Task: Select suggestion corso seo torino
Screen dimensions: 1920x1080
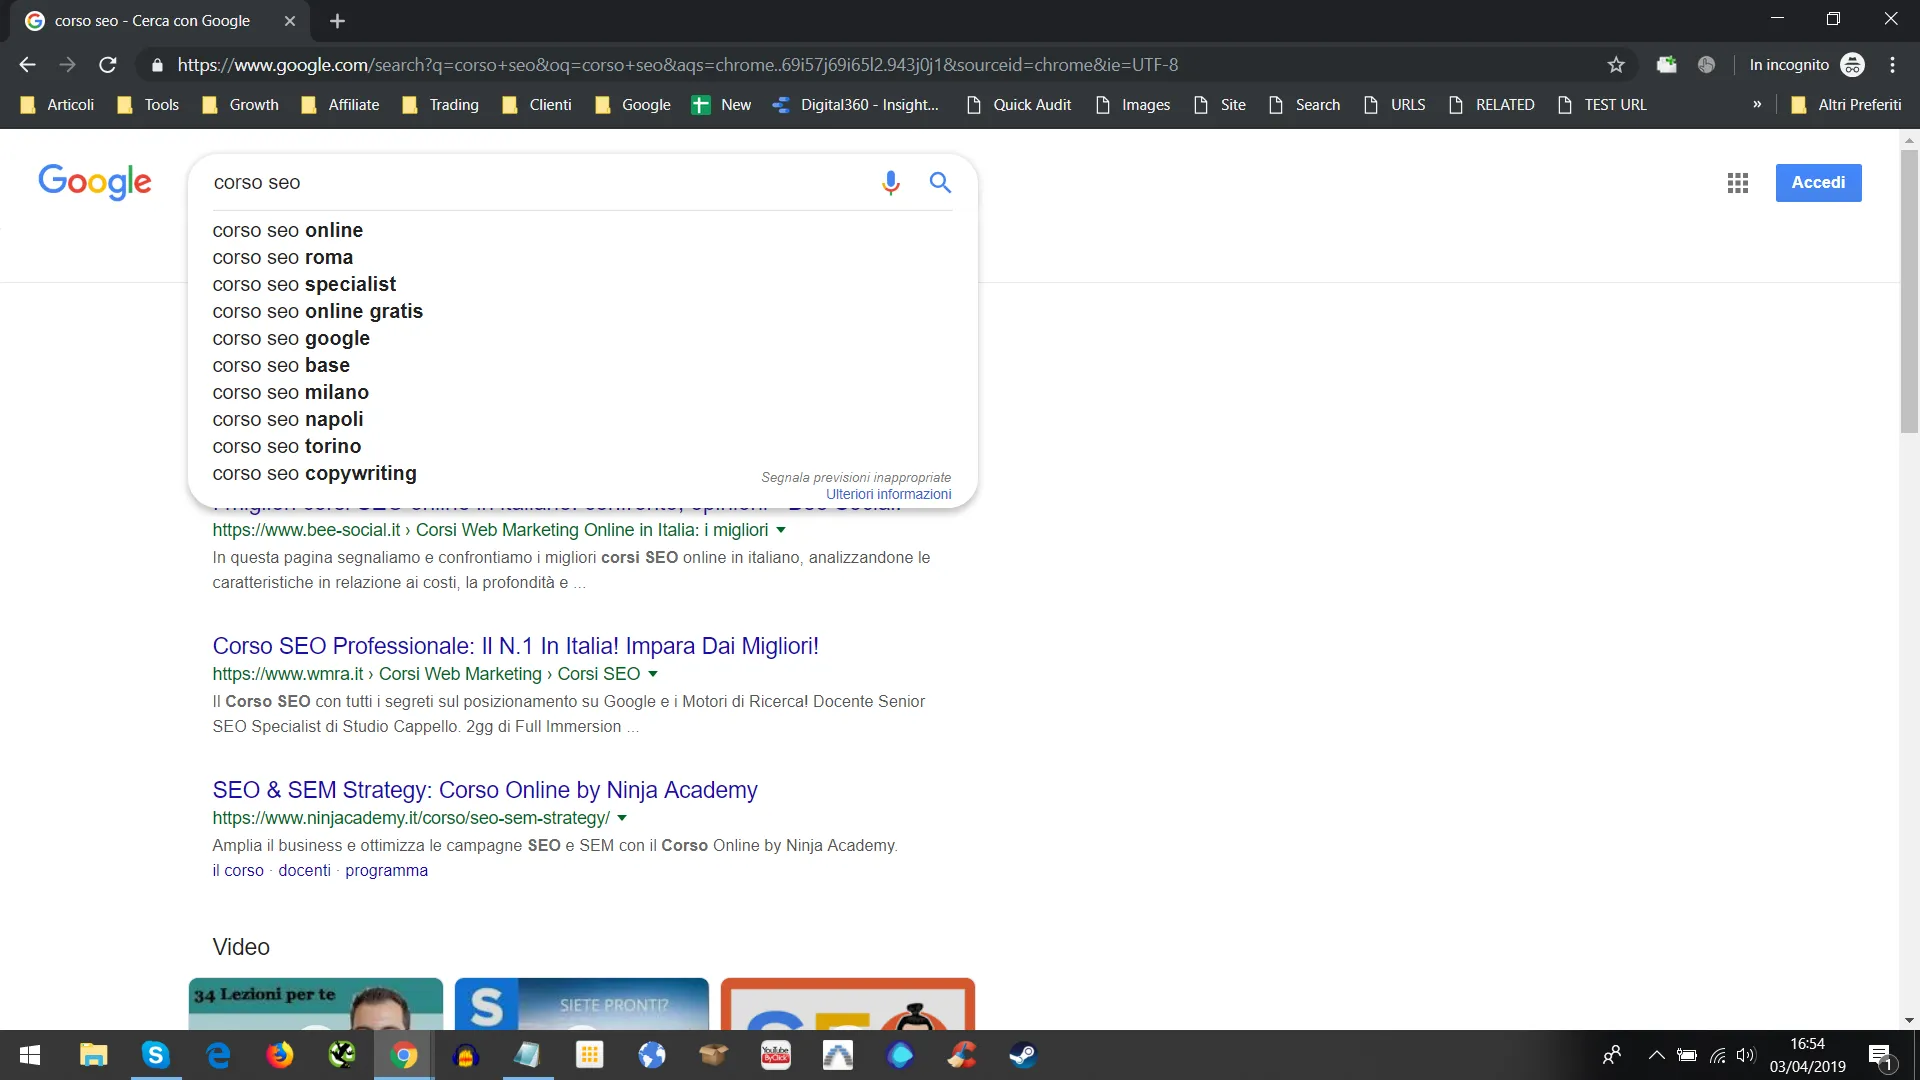Action: [582, 446]
